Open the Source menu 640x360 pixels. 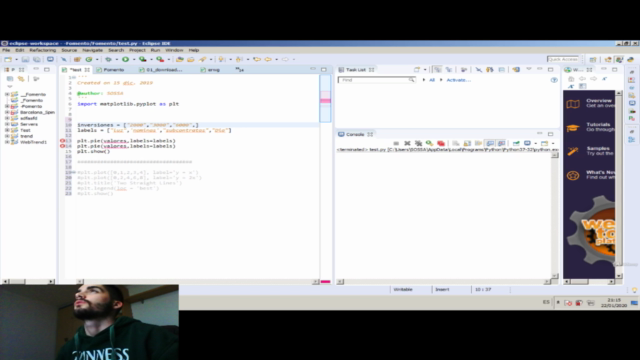[69, 50]
